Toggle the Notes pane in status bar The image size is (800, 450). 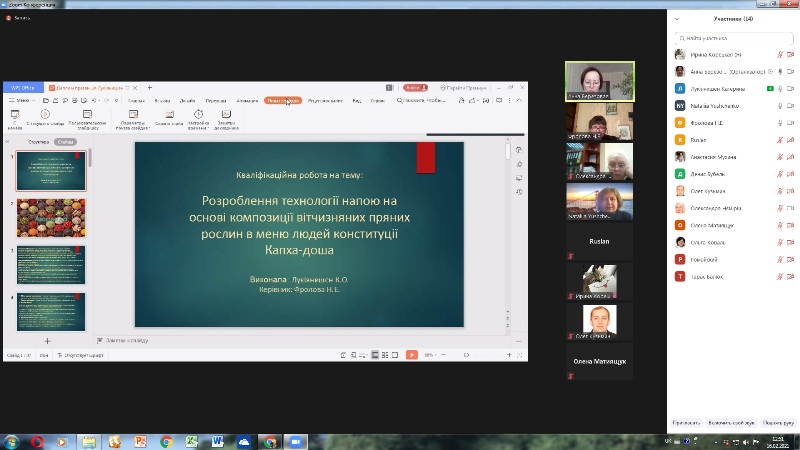coord(345,354)
